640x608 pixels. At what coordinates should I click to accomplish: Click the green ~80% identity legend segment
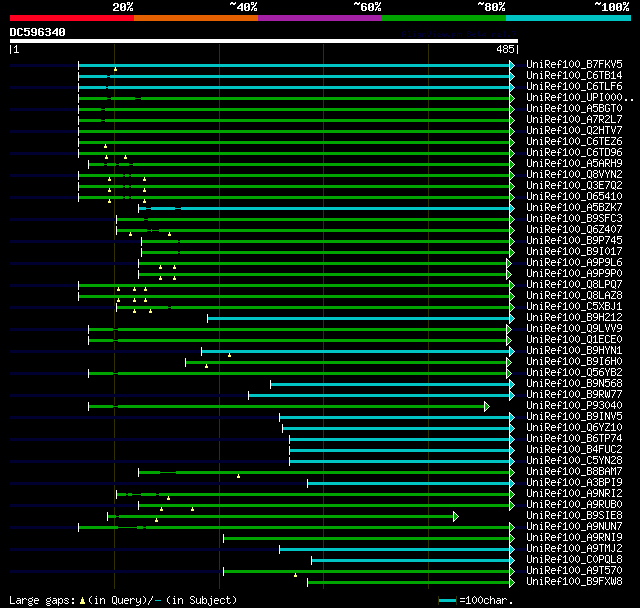pos(444,18)
